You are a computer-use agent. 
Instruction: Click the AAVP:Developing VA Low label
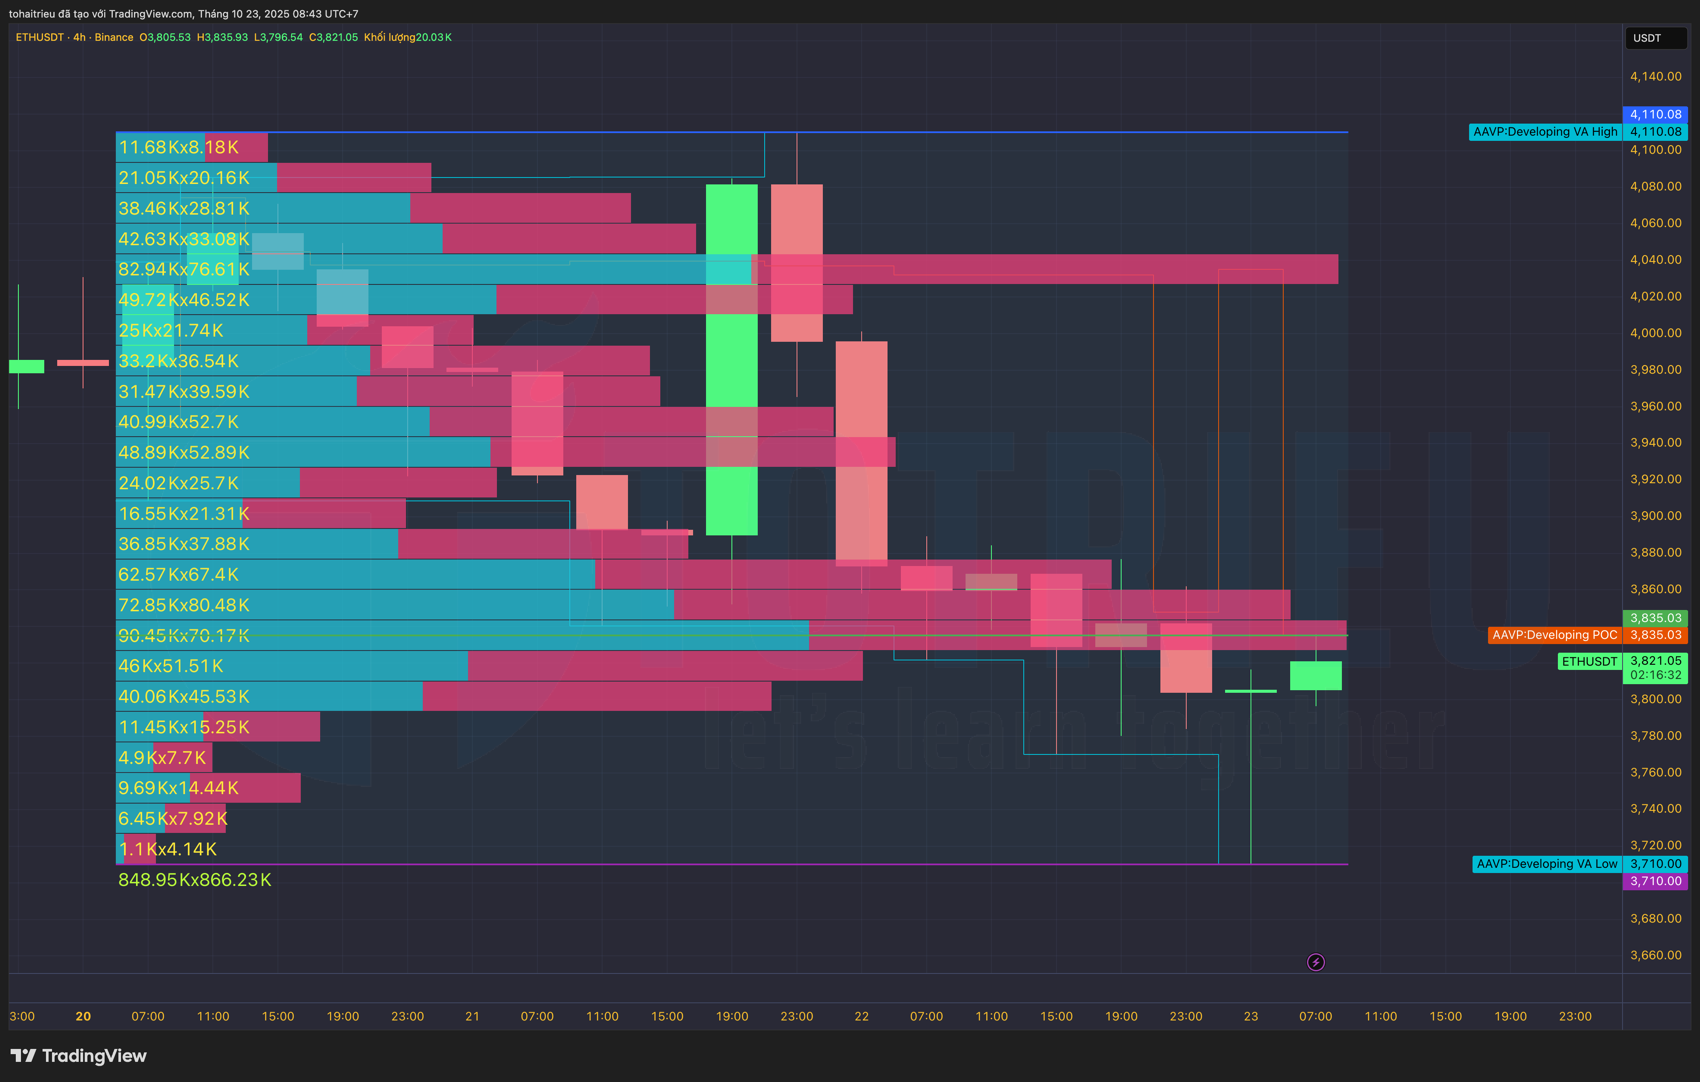coord(1546,864)
